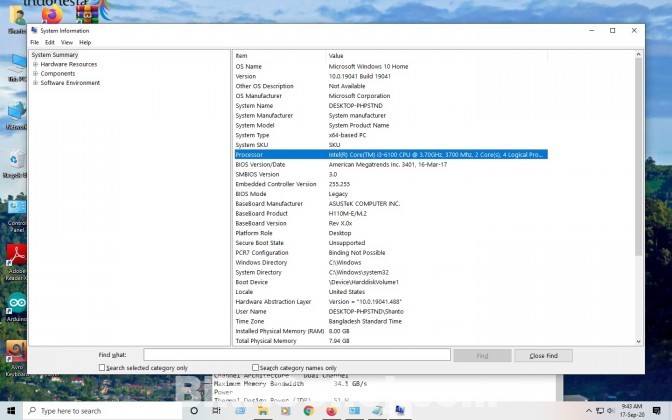Open the network tray icon

(600, 411)
